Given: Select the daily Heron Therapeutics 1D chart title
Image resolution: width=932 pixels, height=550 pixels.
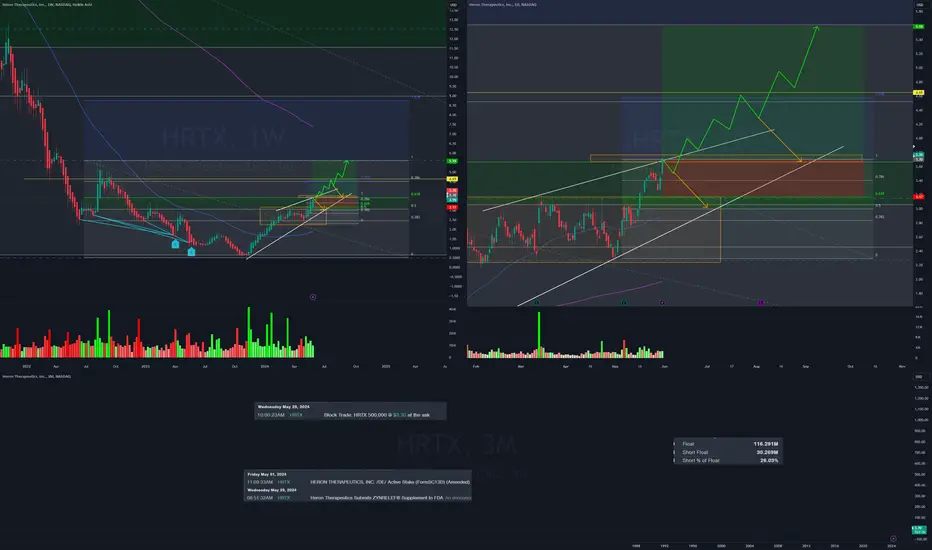Looking at the screenshot, I should 503,5.
